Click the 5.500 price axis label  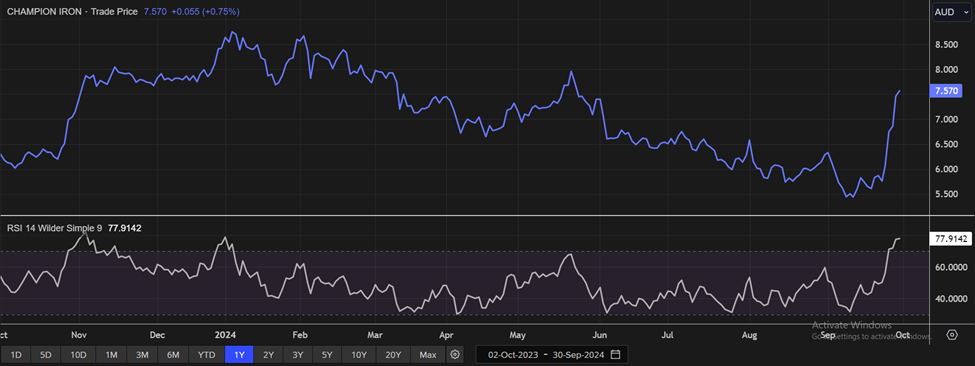pyautogui.click(x=945, y=194)
